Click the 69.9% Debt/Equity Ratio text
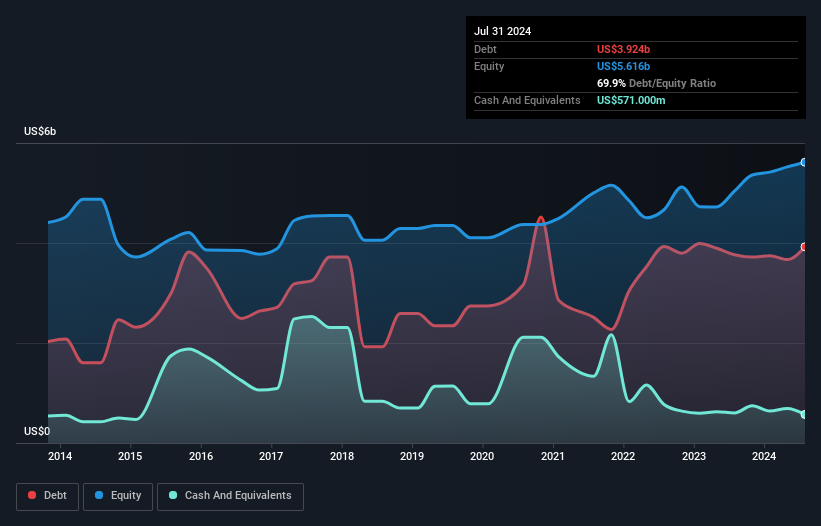 pos(657,83)
